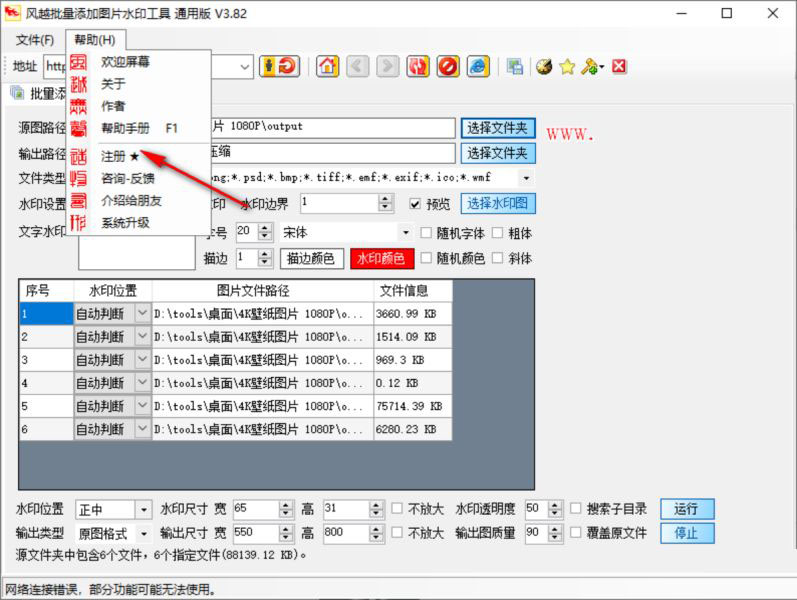The height and width of the screenshot is (600, 797).
Task: Click the red 水印颜色 color button
Action: click(x=382, y=258)
